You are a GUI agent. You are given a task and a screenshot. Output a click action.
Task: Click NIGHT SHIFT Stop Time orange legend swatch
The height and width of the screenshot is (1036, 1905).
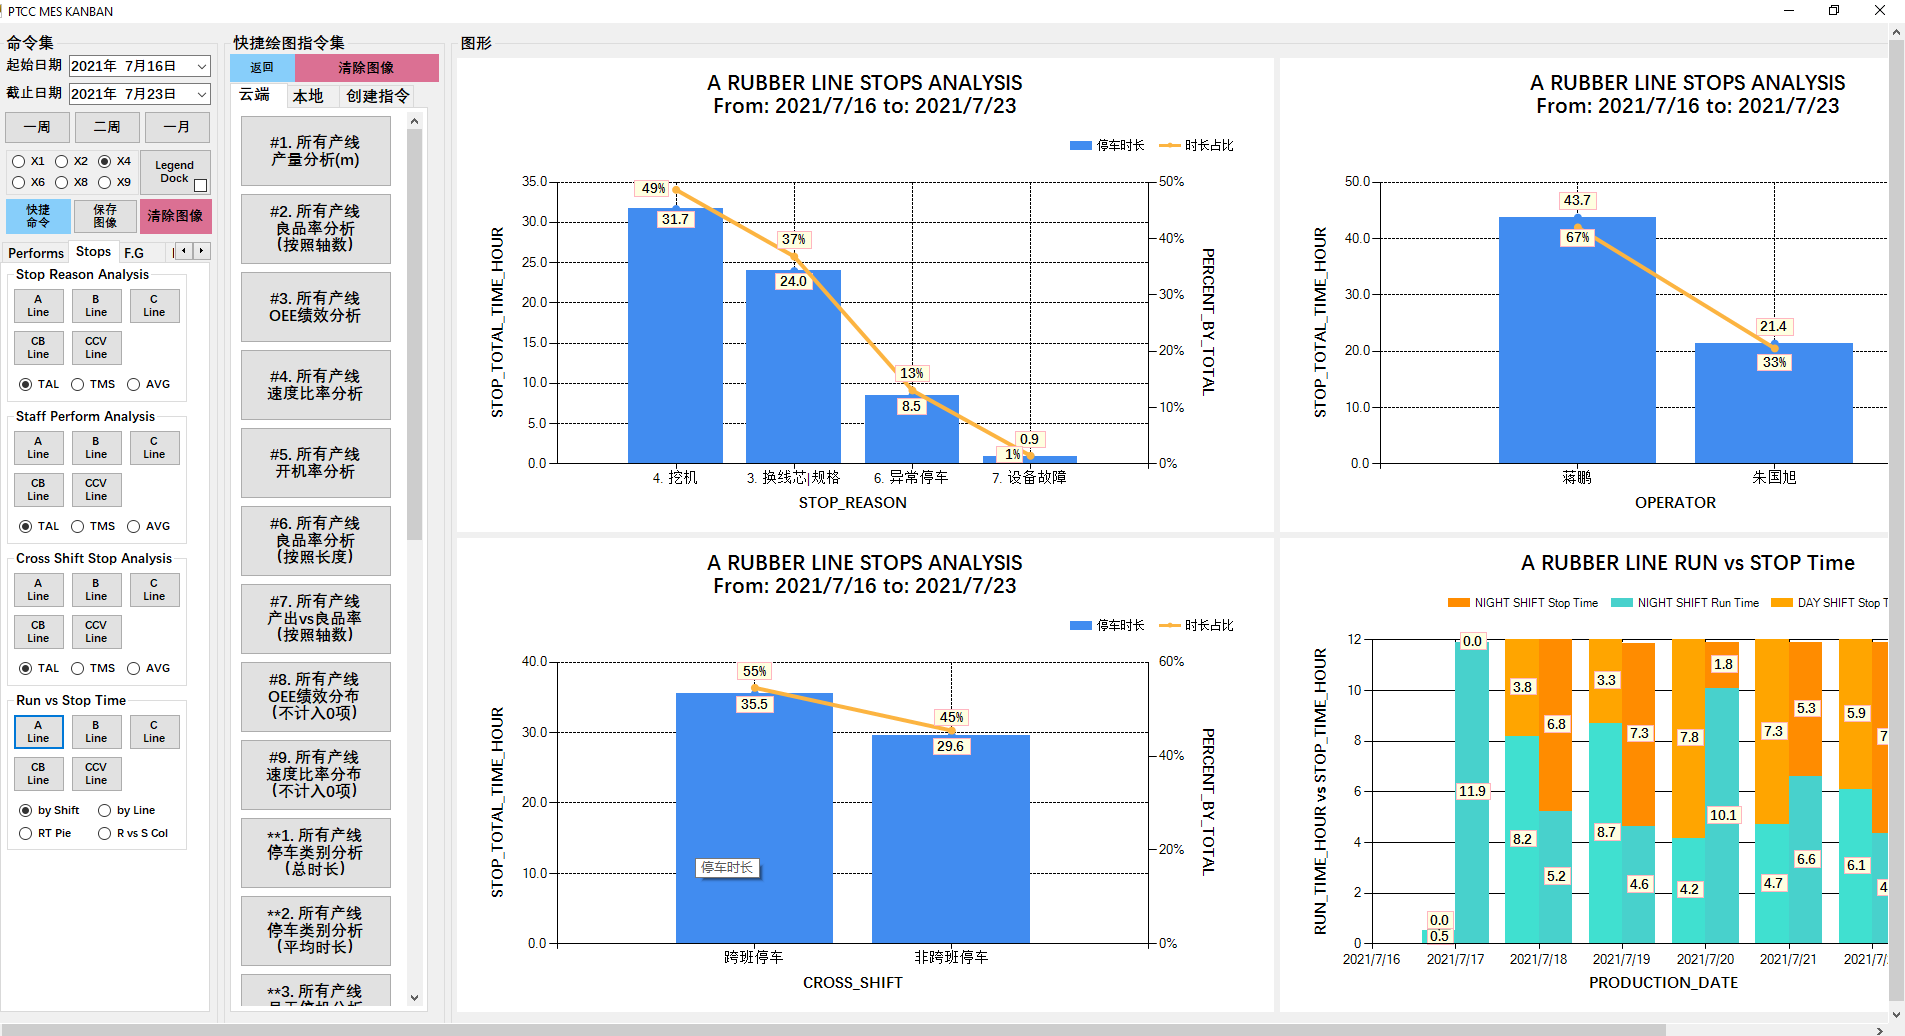1458,603
